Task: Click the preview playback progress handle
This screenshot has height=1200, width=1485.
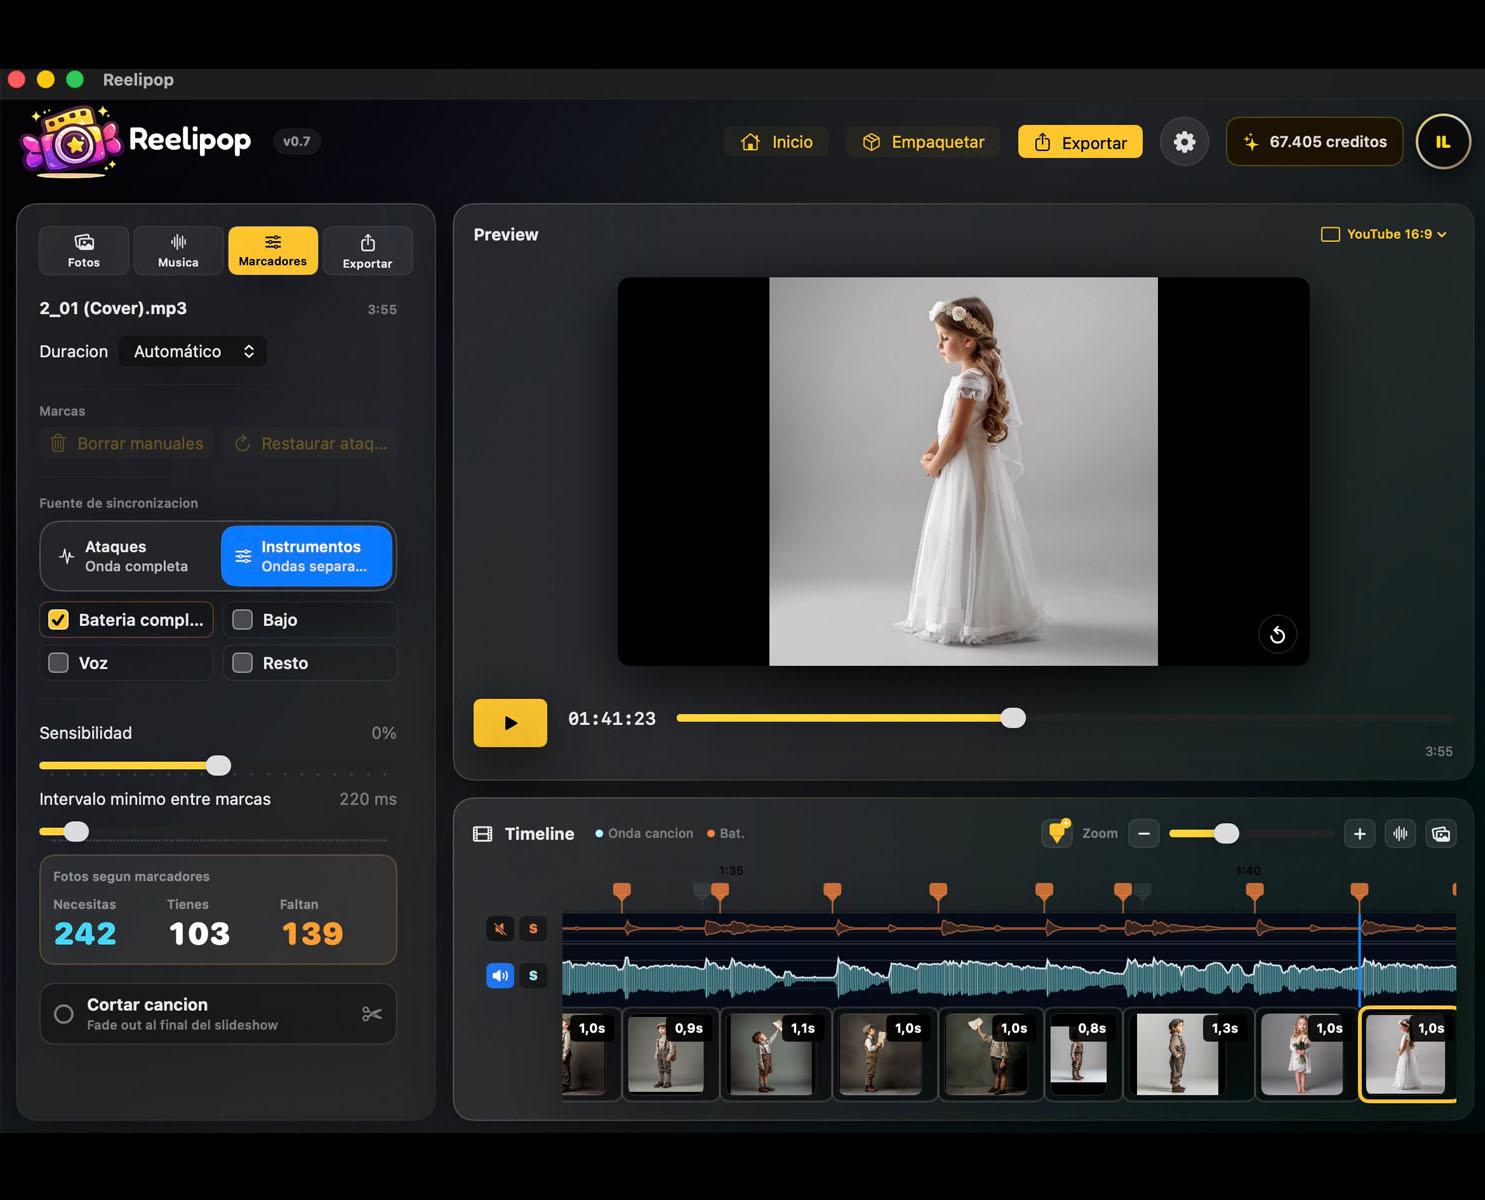Action: tap(1013, 718)
